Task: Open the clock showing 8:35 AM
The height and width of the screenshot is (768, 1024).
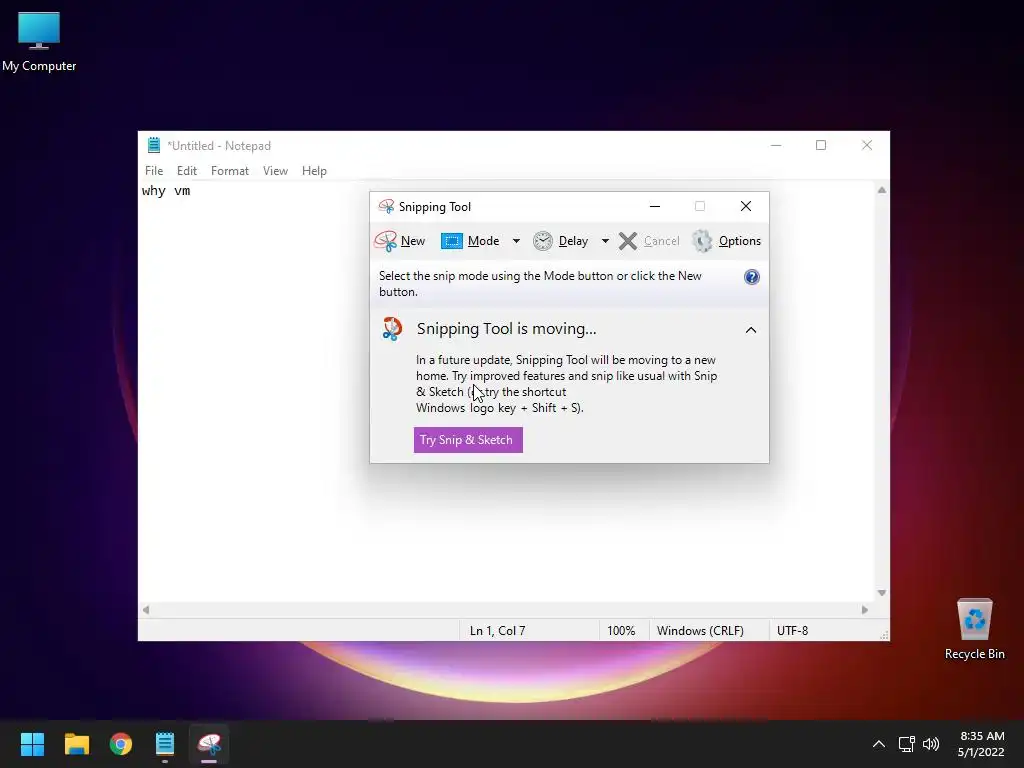Action: (982, 744)
